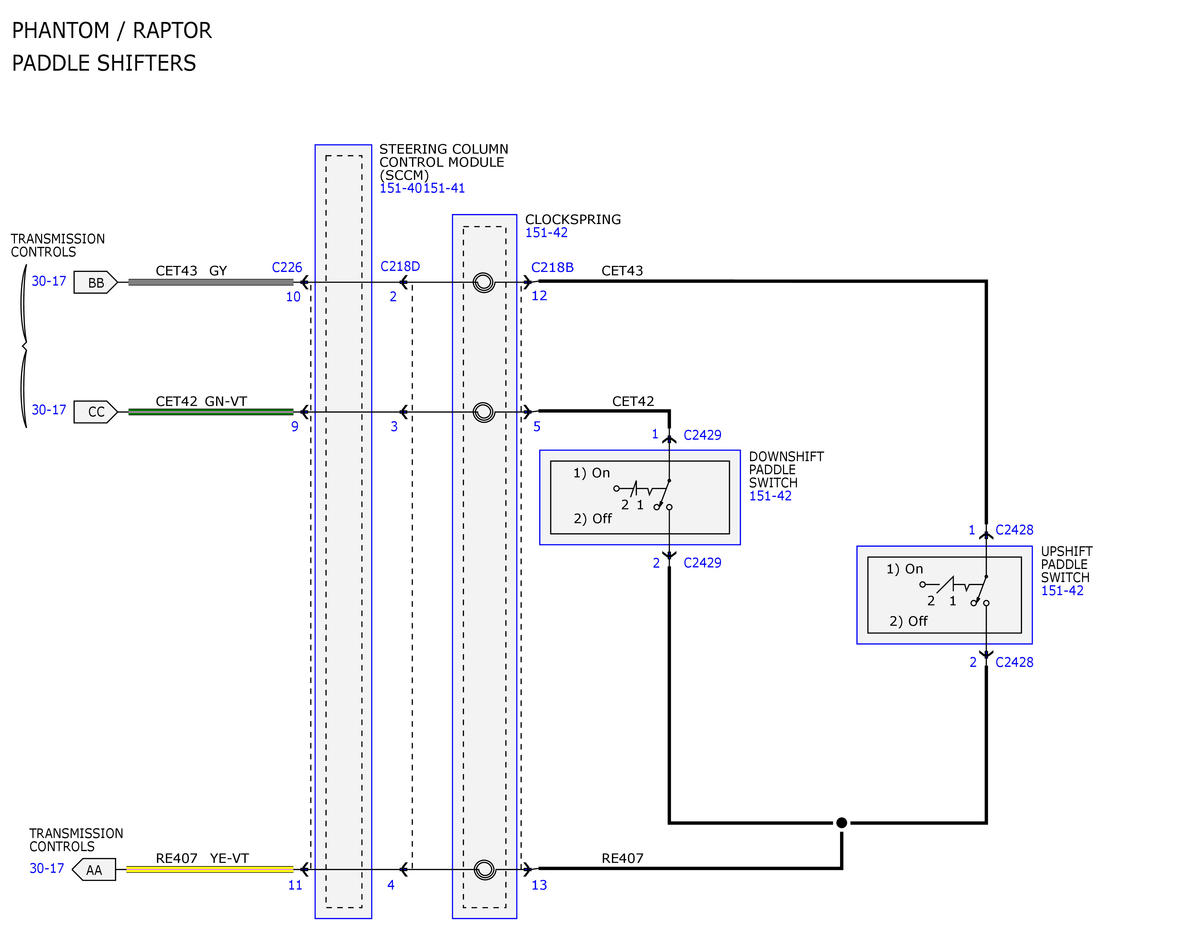Select the DOWNSHIFT PADDLE SWITCH label
Screen dimensions: 1199x927
(786, 470)
